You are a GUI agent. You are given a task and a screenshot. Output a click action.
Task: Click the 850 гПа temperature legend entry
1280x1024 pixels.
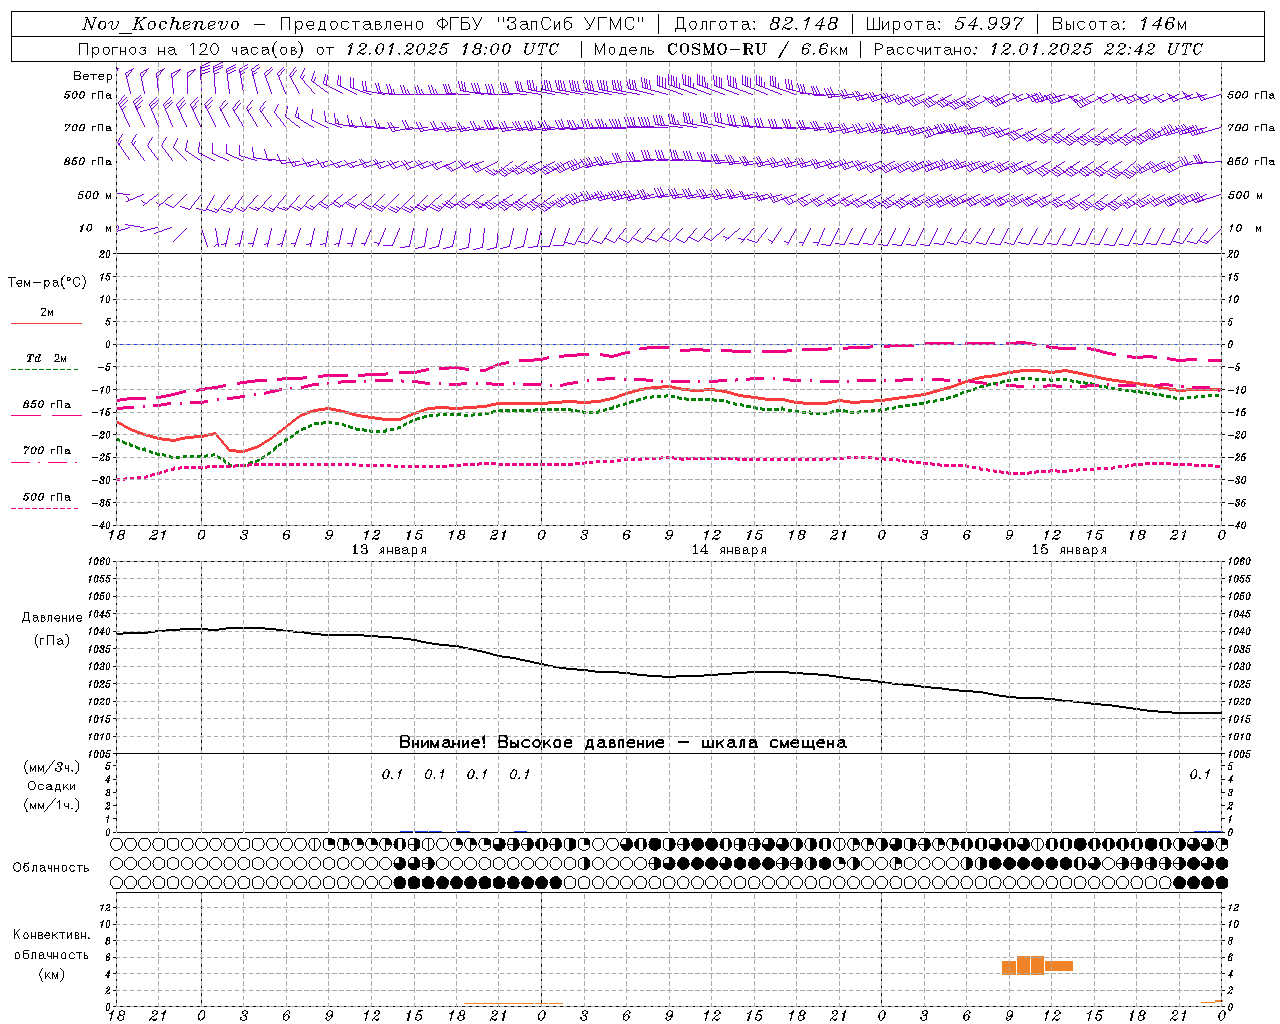coord(46,406)
